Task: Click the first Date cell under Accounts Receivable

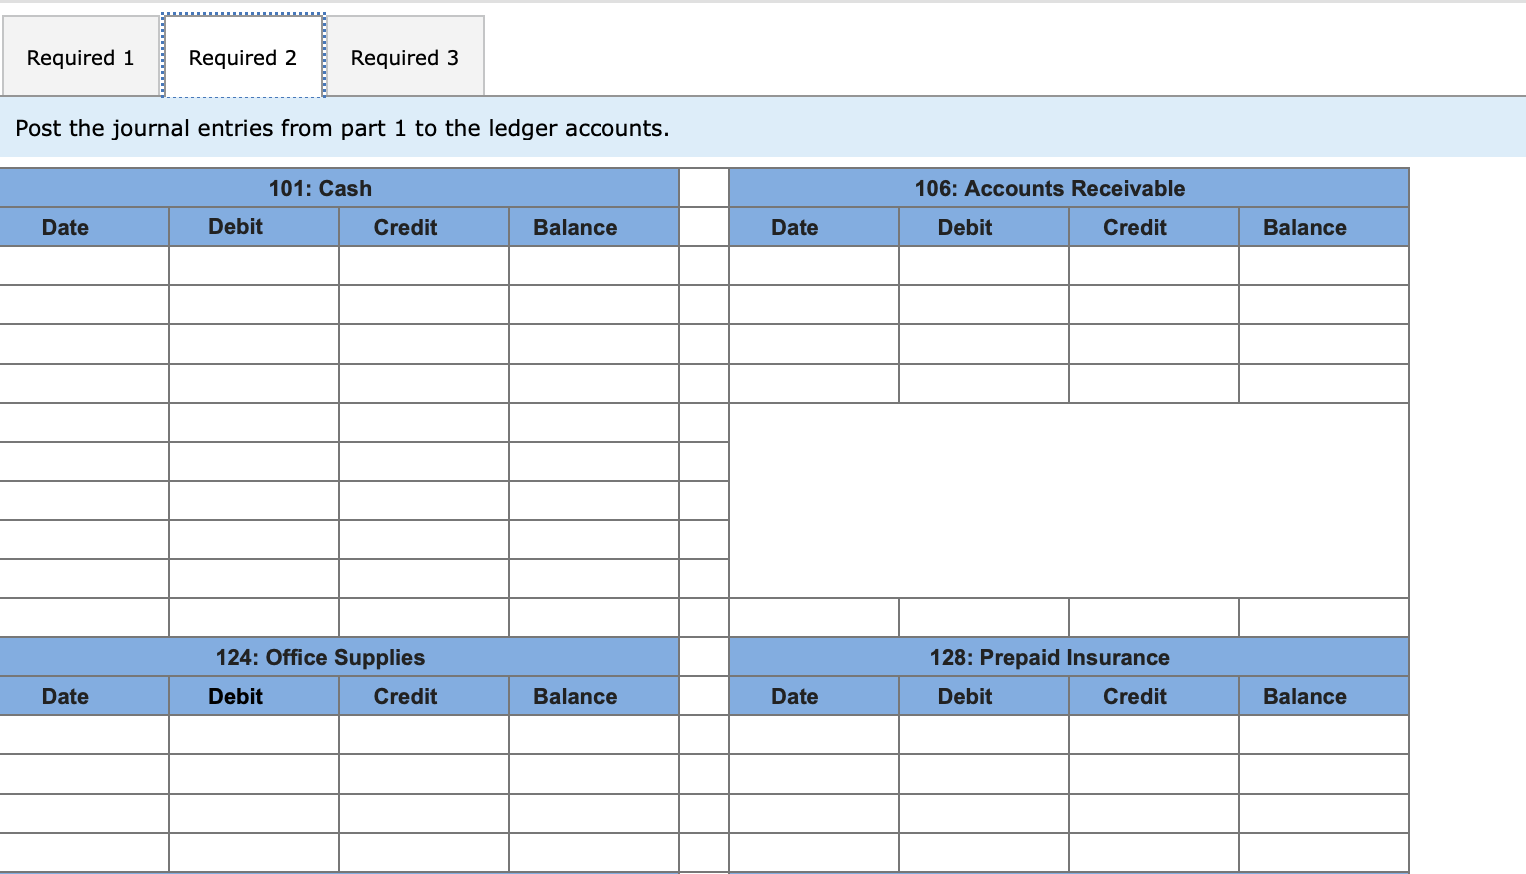Action: tap(813, 265)
